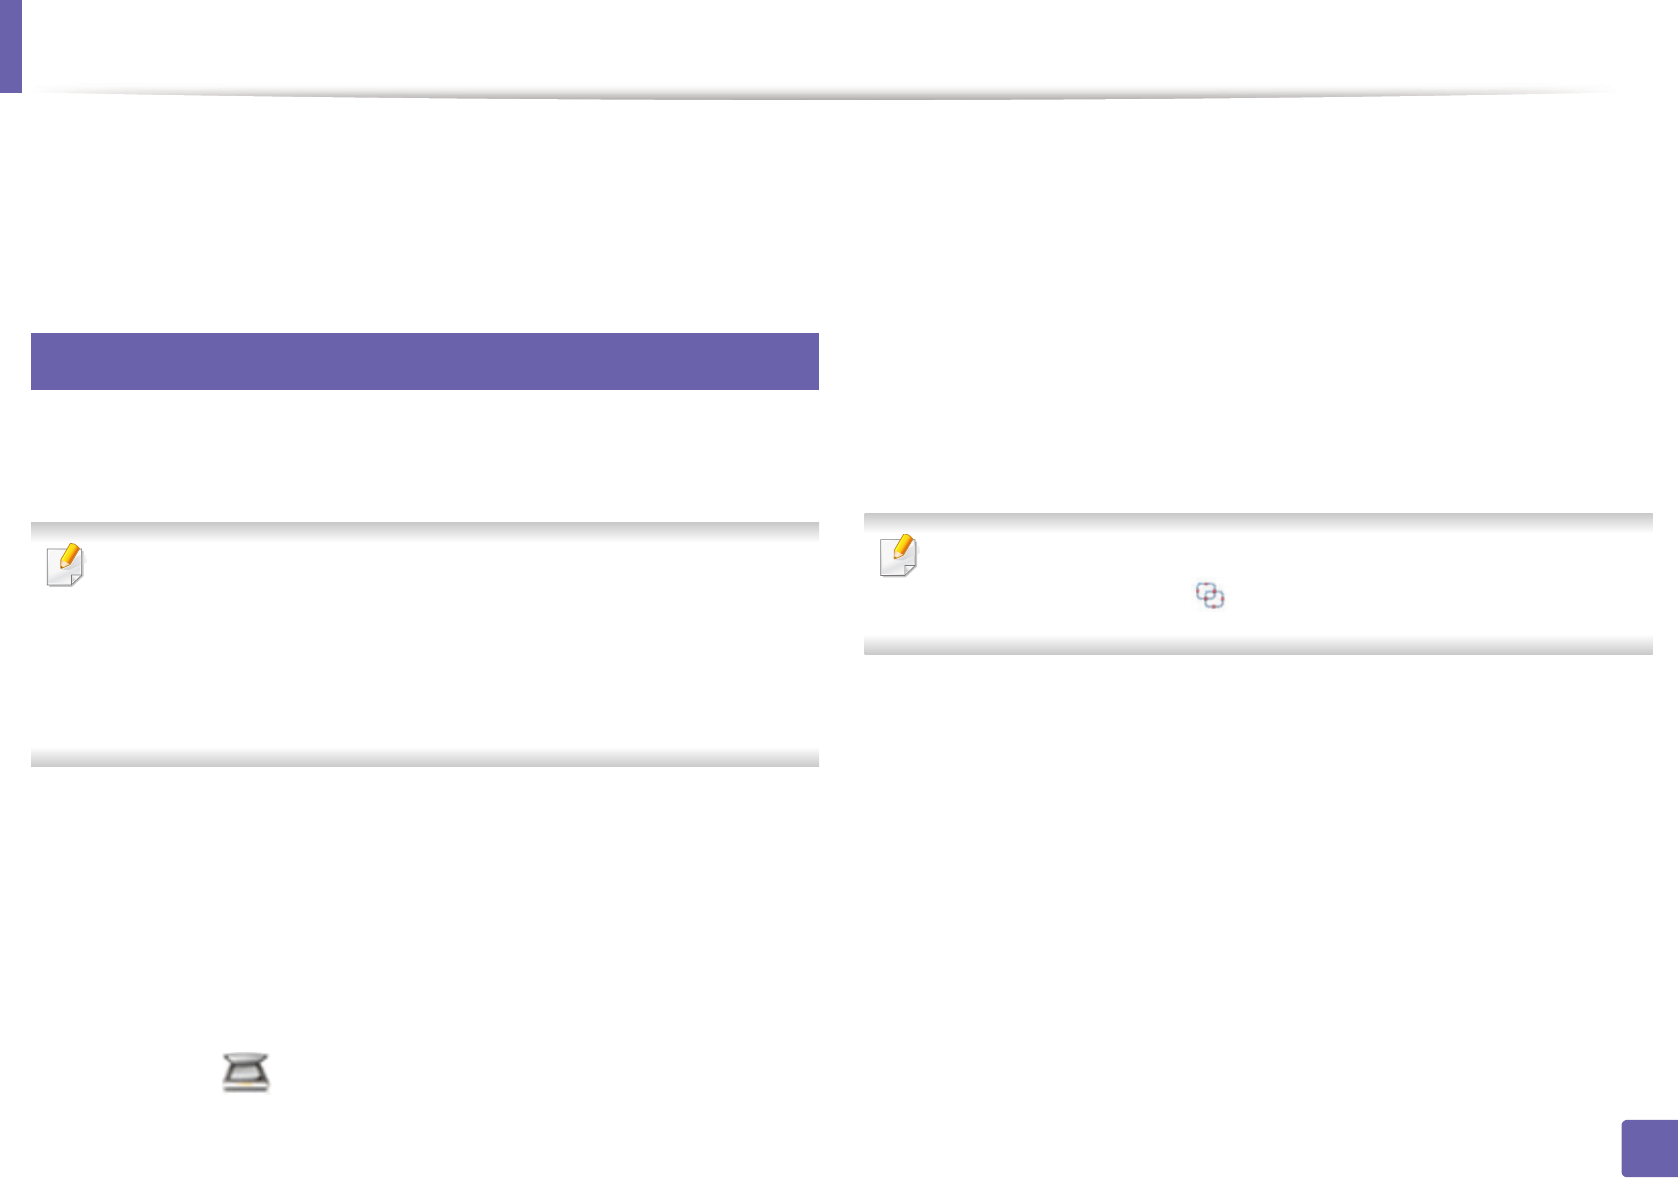Click the top gray border of left note box
This screenshot has width=1678, height=1178.
(x=424, y=530)
